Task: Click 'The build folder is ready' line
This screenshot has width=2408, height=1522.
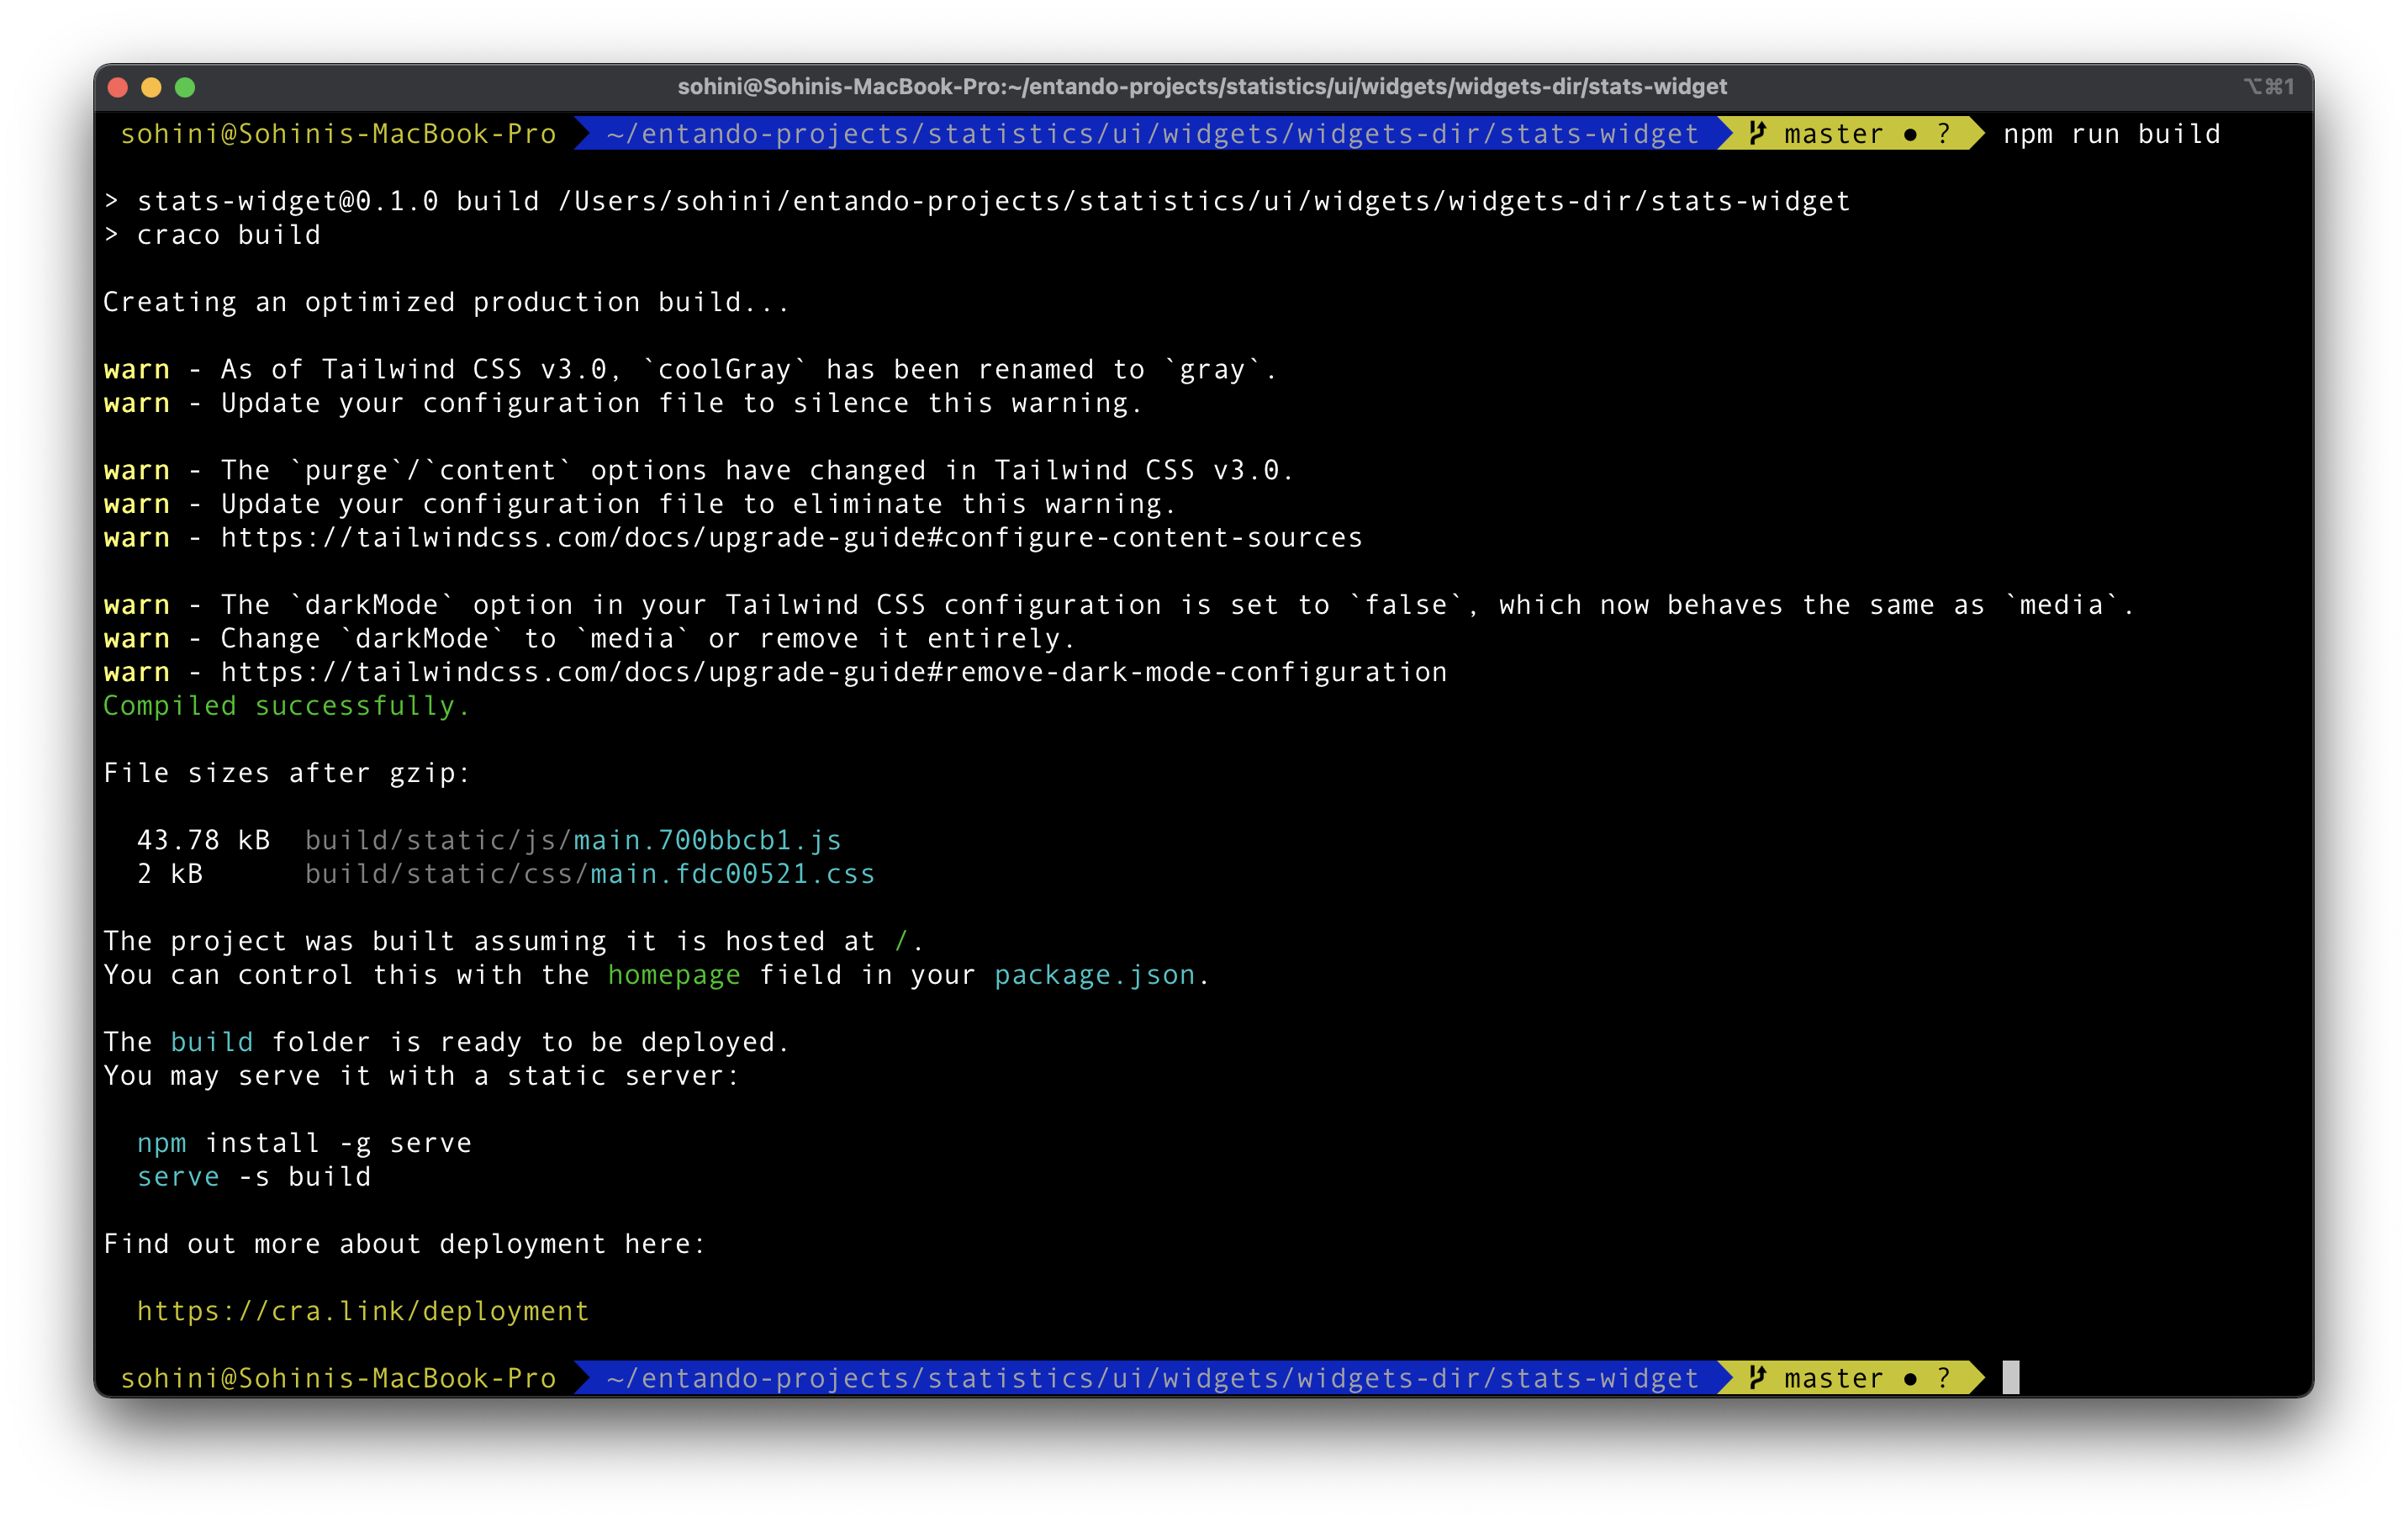Action: point(446,1042)
